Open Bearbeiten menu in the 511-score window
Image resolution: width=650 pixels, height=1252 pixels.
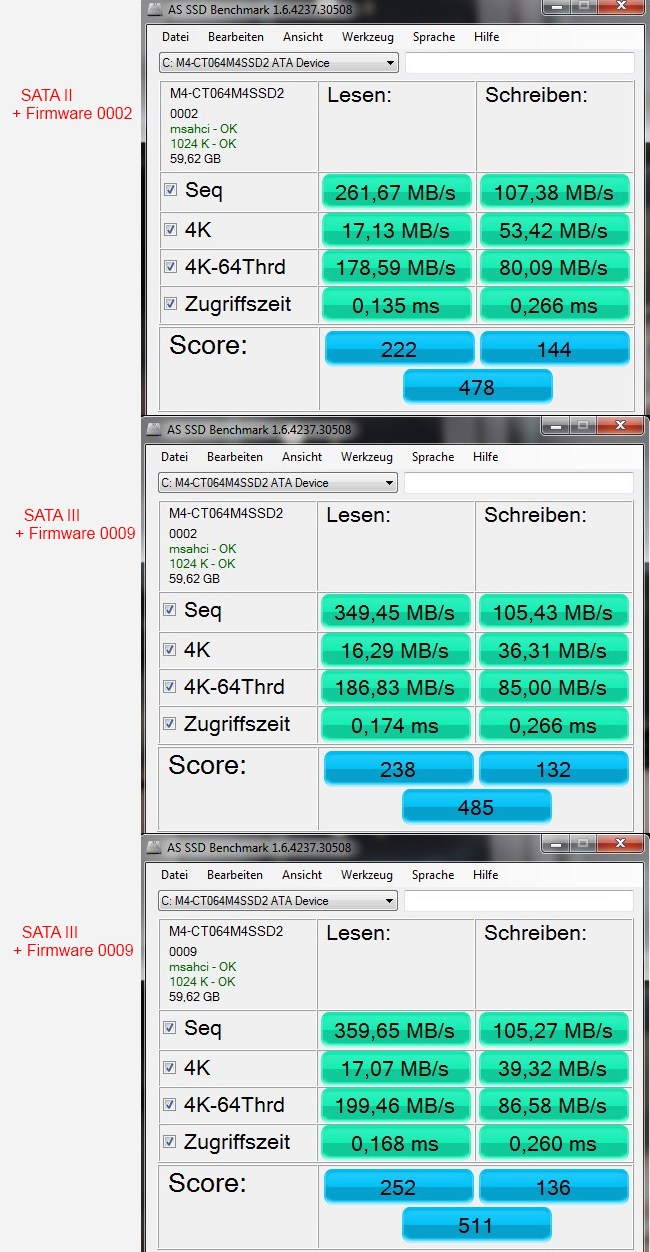tap(235, 875)
